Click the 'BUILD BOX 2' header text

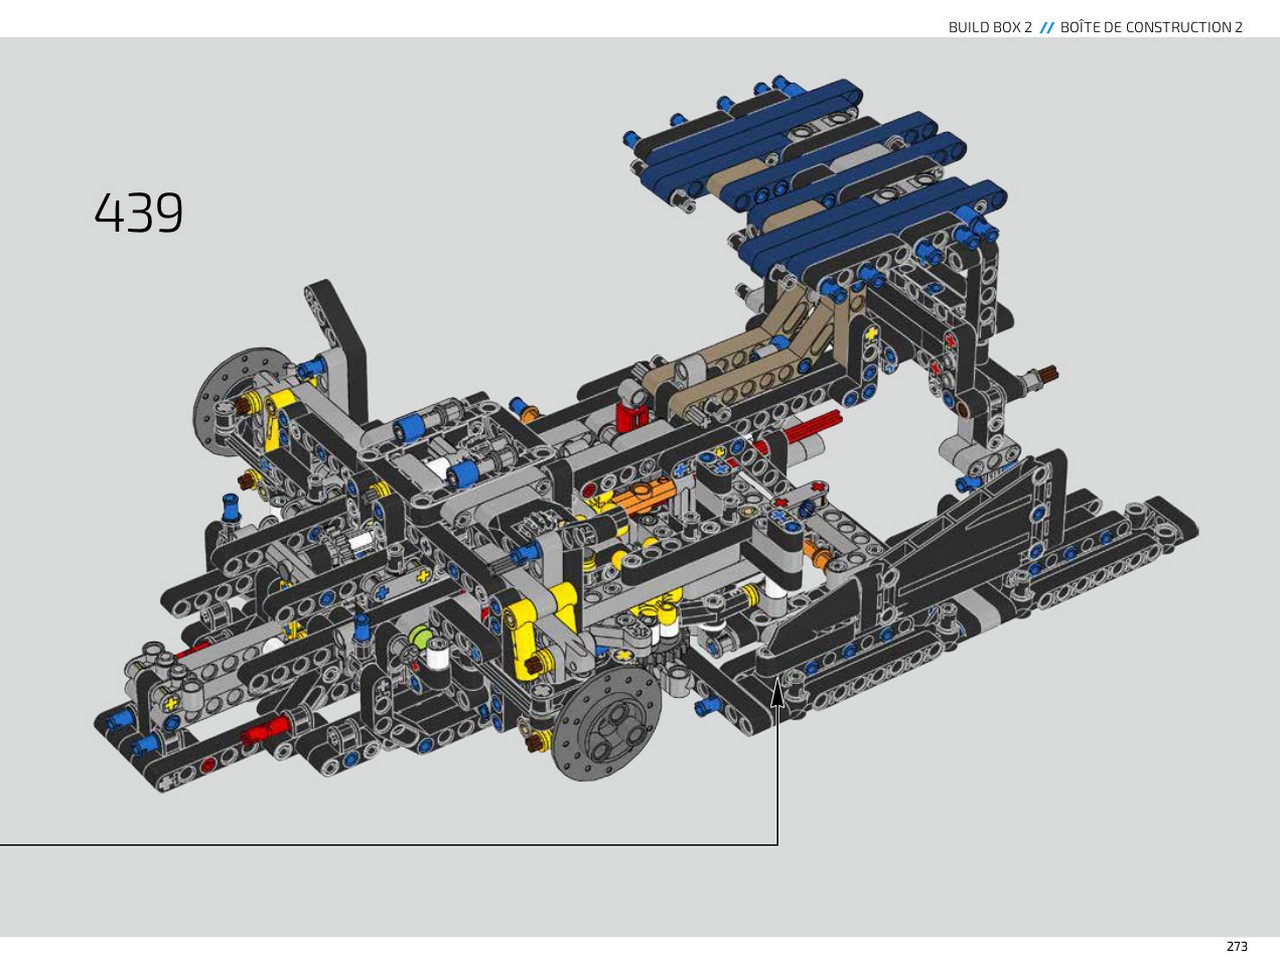[990, 27]
